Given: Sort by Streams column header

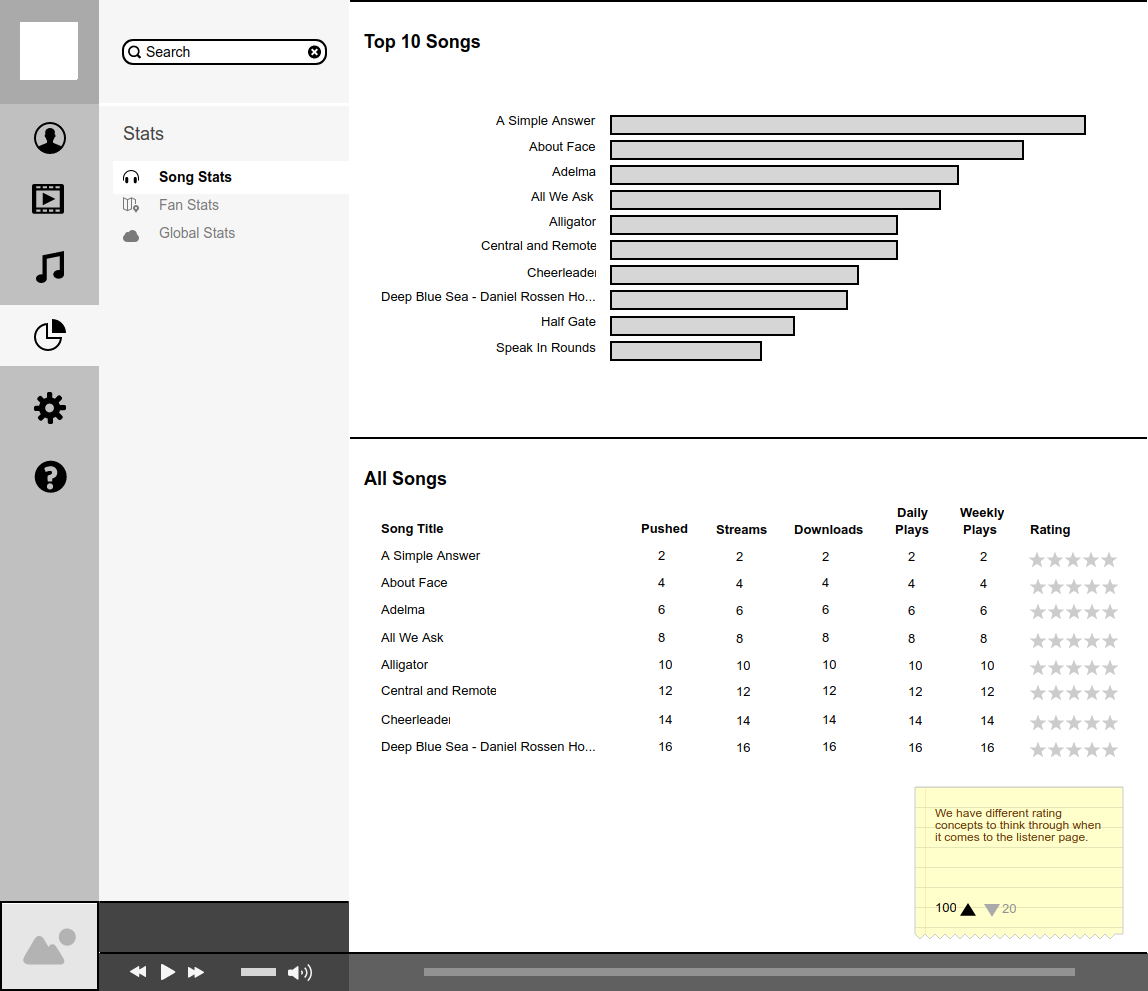Looking at the screenshot, I should (741, 529).
